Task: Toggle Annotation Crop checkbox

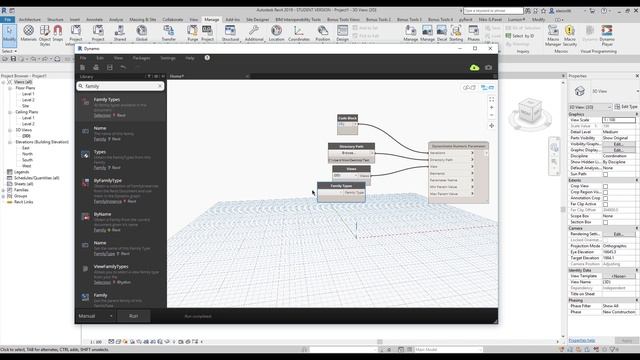Action: [605, 198]
